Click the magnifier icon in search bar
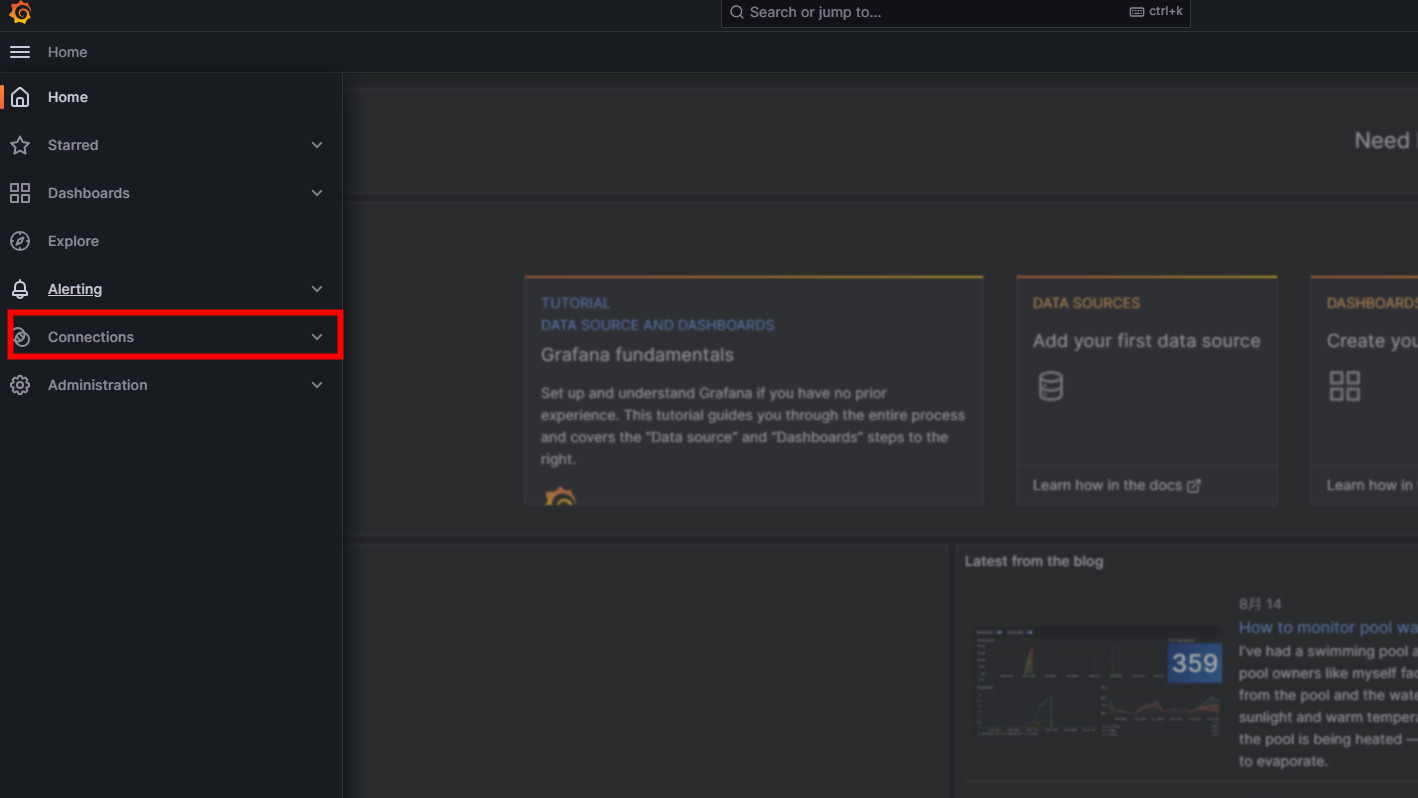This screenshot has width=1418, height=798. (x=737, y=12)
